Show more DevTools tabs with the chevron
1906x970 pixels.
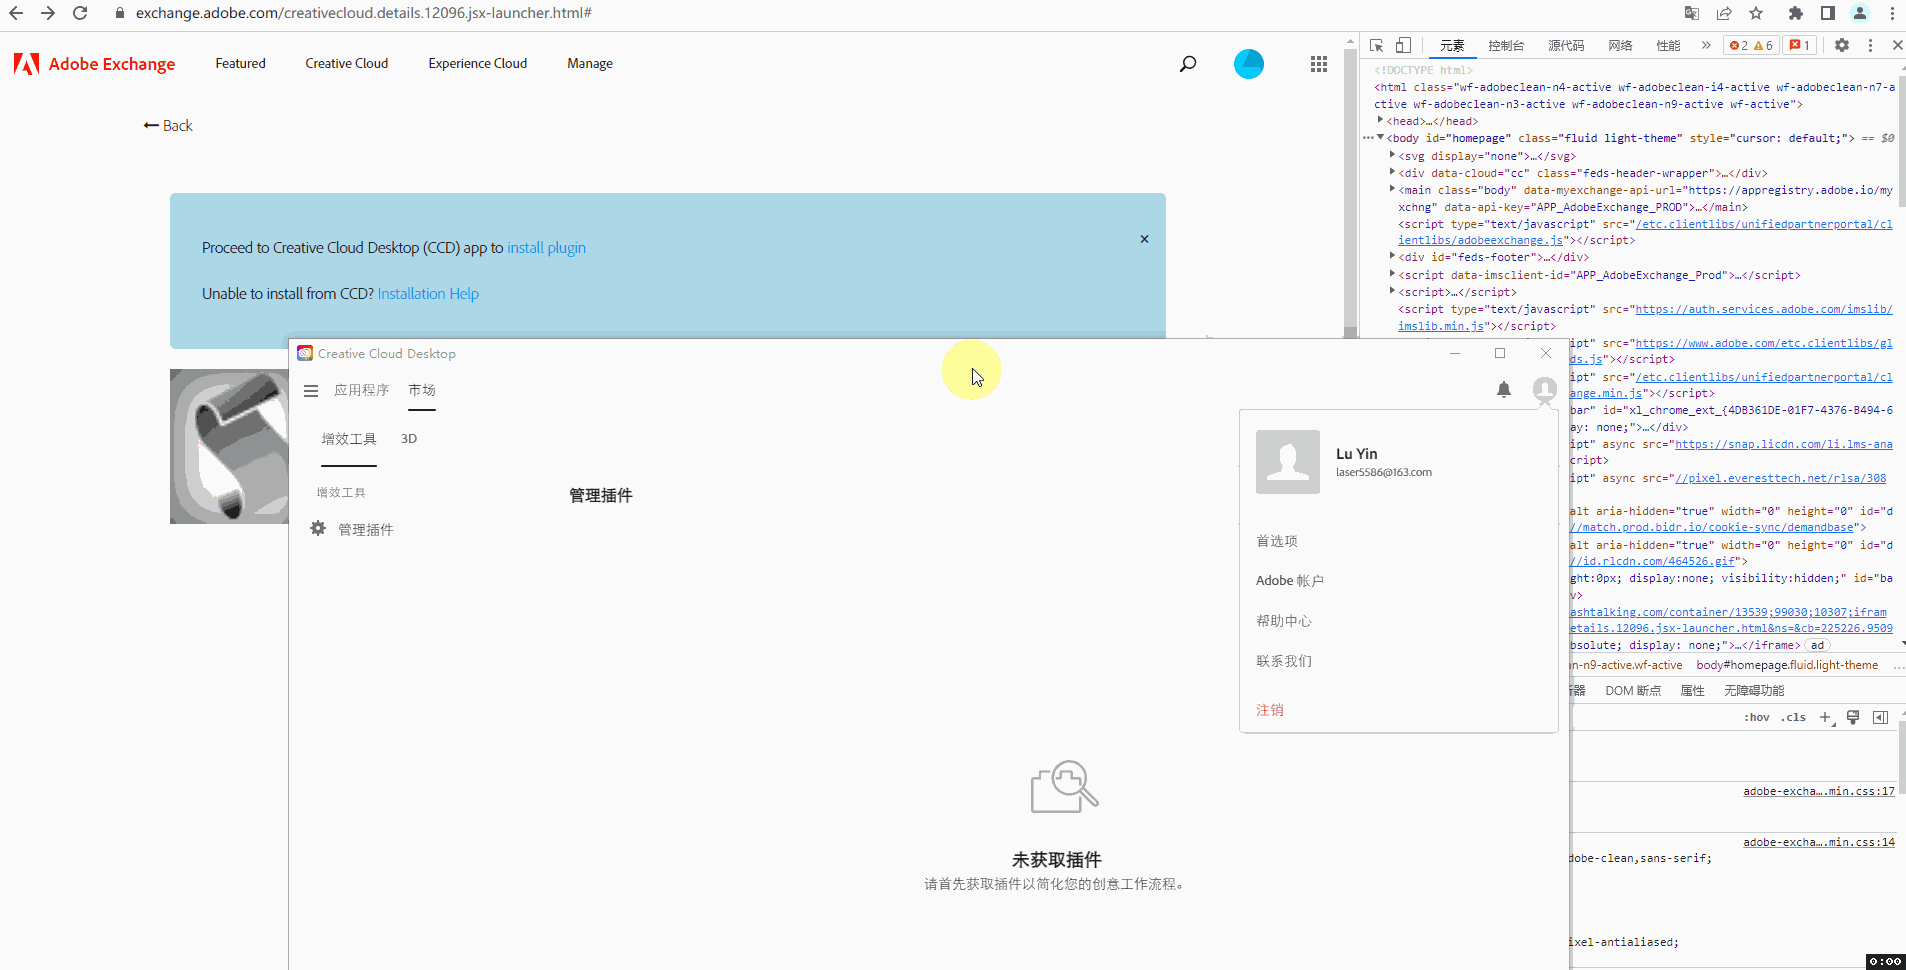[1706, 45]
